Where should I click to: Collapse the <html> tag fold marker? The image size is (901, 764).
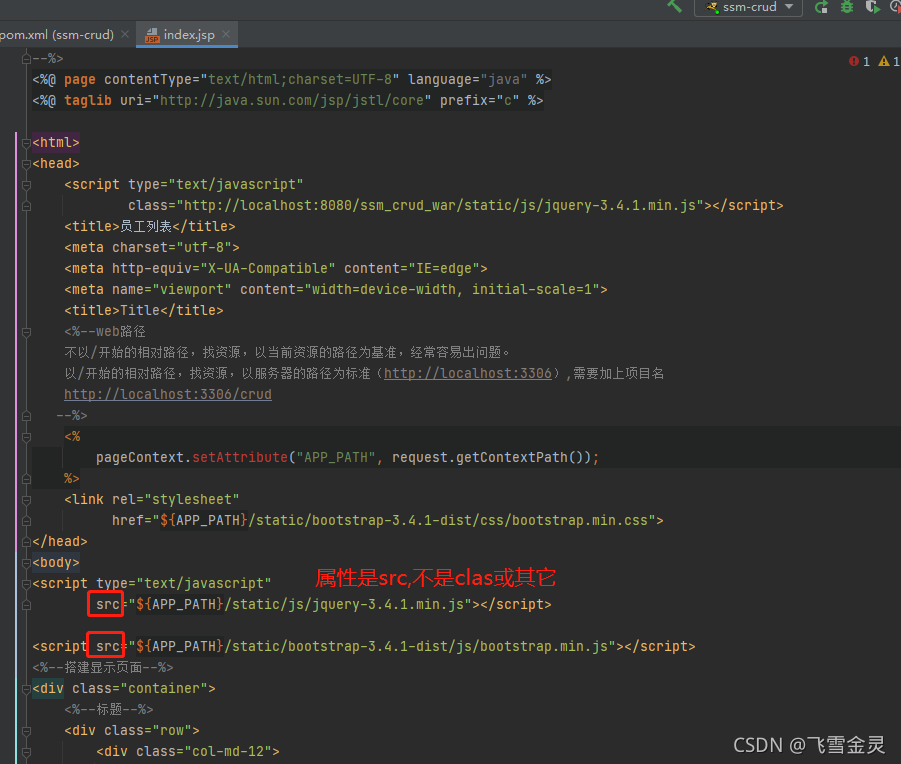(26, 142)
